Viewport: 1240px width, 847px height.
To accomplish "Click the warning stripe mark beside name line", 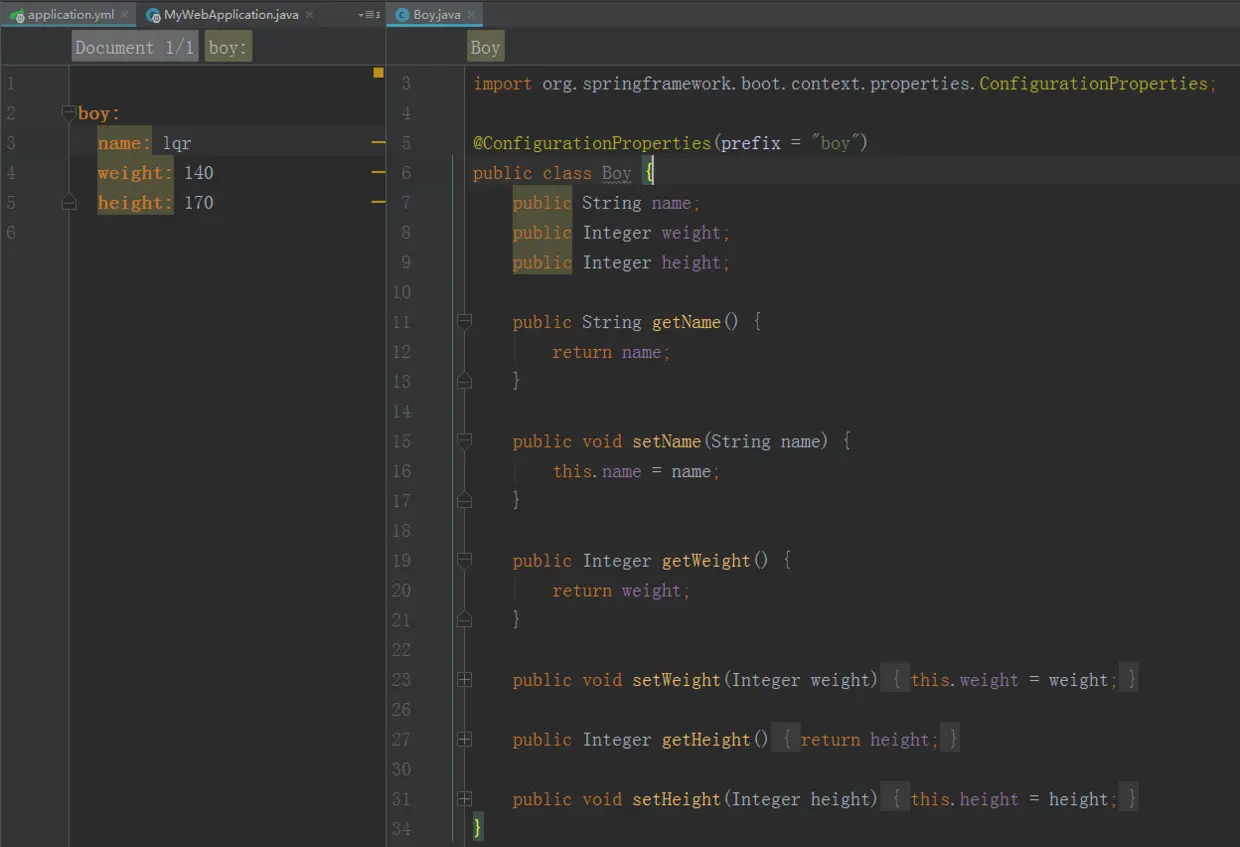I will coord(378,143).
